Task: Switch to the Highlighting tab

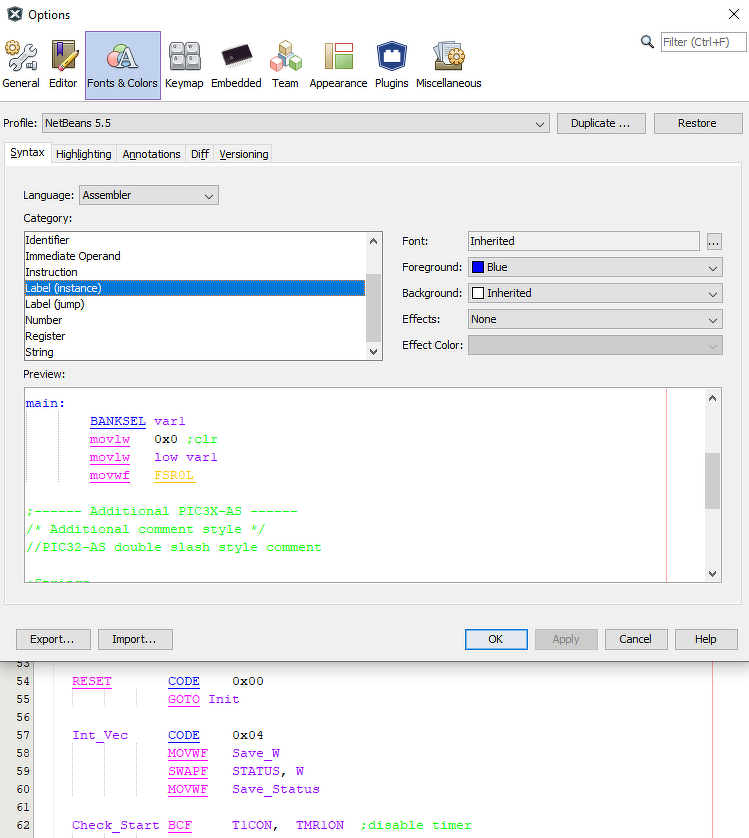Action: coord(83,154)
